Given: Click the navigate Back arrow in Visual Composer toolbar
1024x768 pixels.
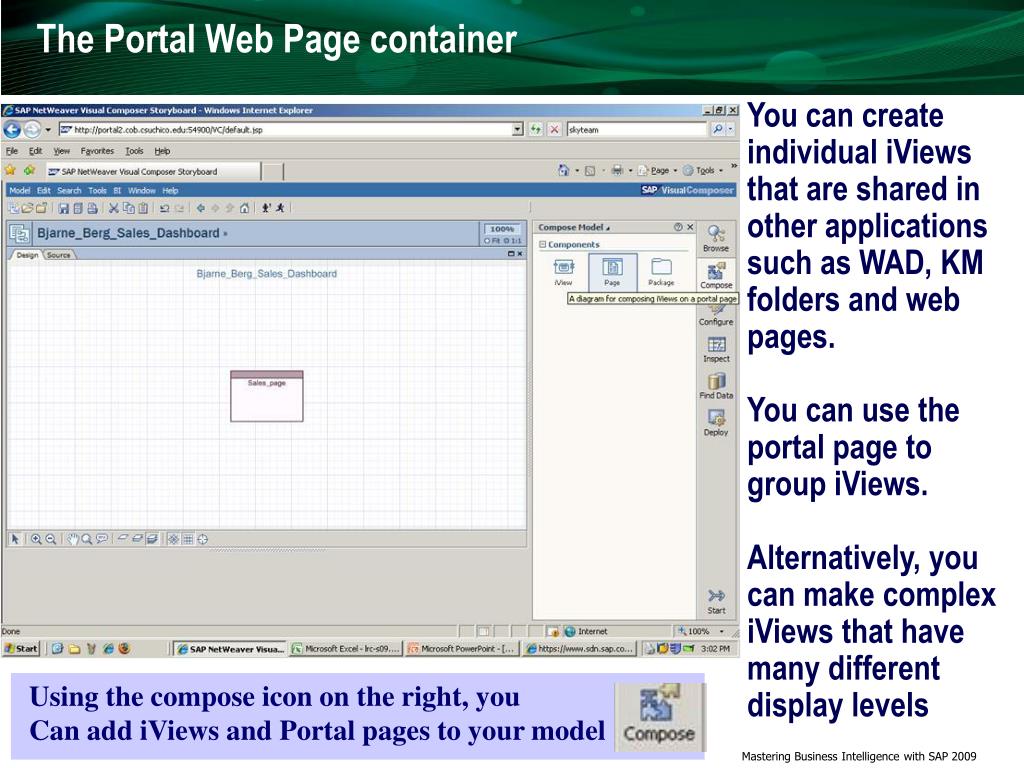Looking at the screenshot, I should click(200, 208).
